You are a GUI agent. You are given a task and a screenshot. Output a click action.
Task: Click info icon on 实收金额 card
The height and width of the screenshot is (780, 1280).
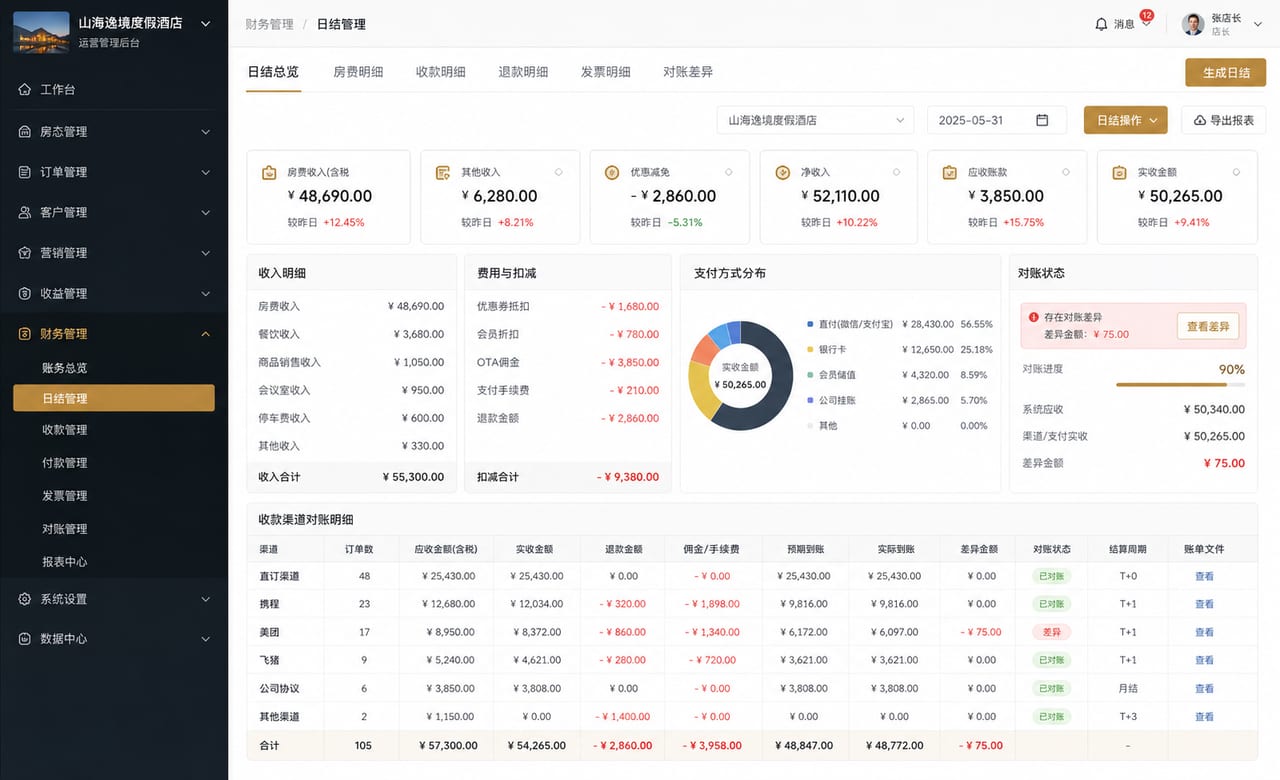[1237, 172]
